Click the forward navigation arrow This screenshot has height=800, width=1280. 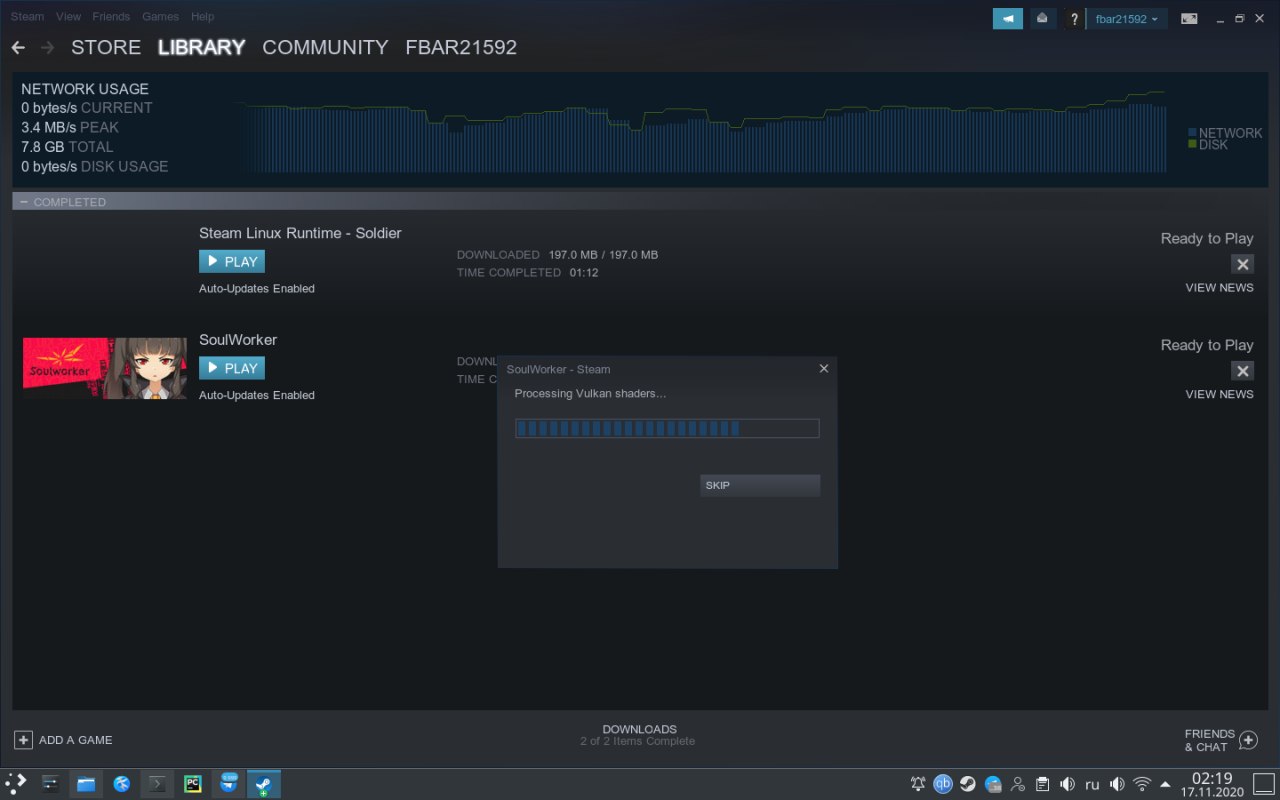coord(47,47)
